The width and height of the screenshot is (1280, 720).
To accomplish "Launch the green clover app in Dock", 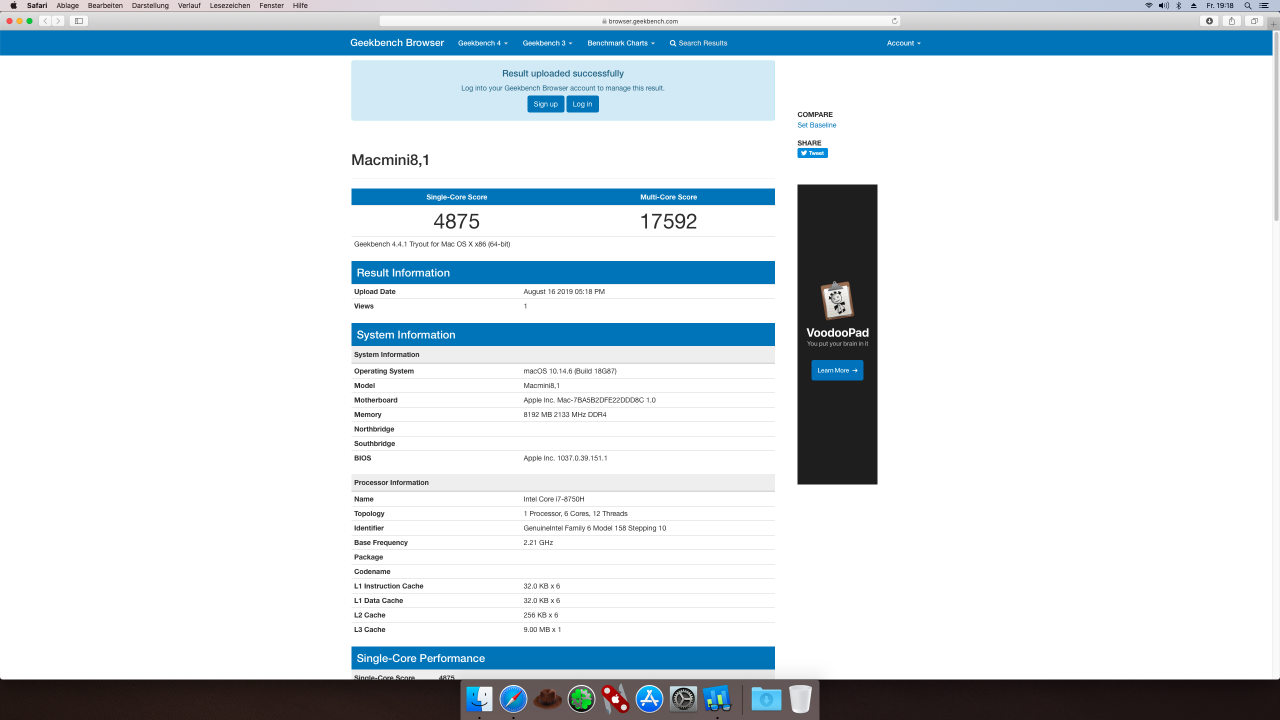I will coord(581,699).
